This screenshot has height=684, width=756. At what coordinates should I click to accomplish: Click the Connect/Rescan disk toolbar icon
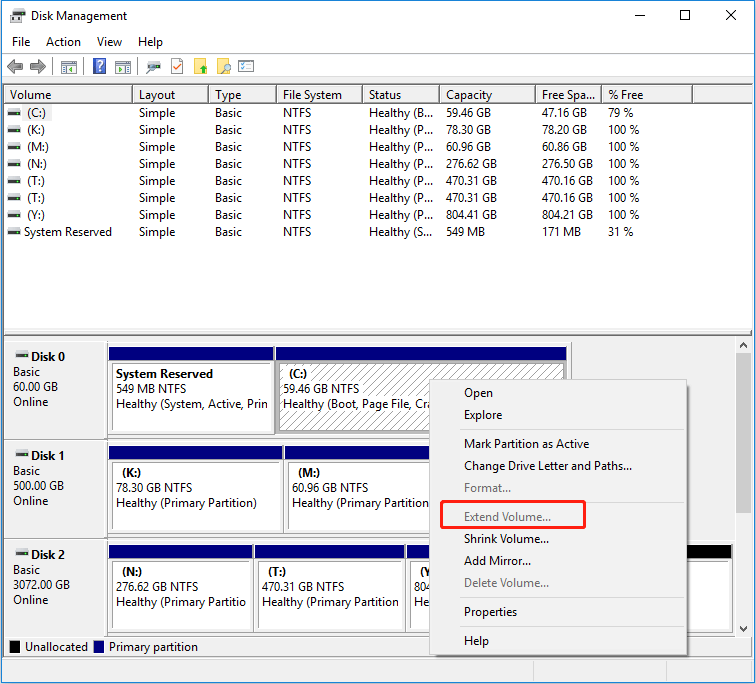[x=153, y=67]
